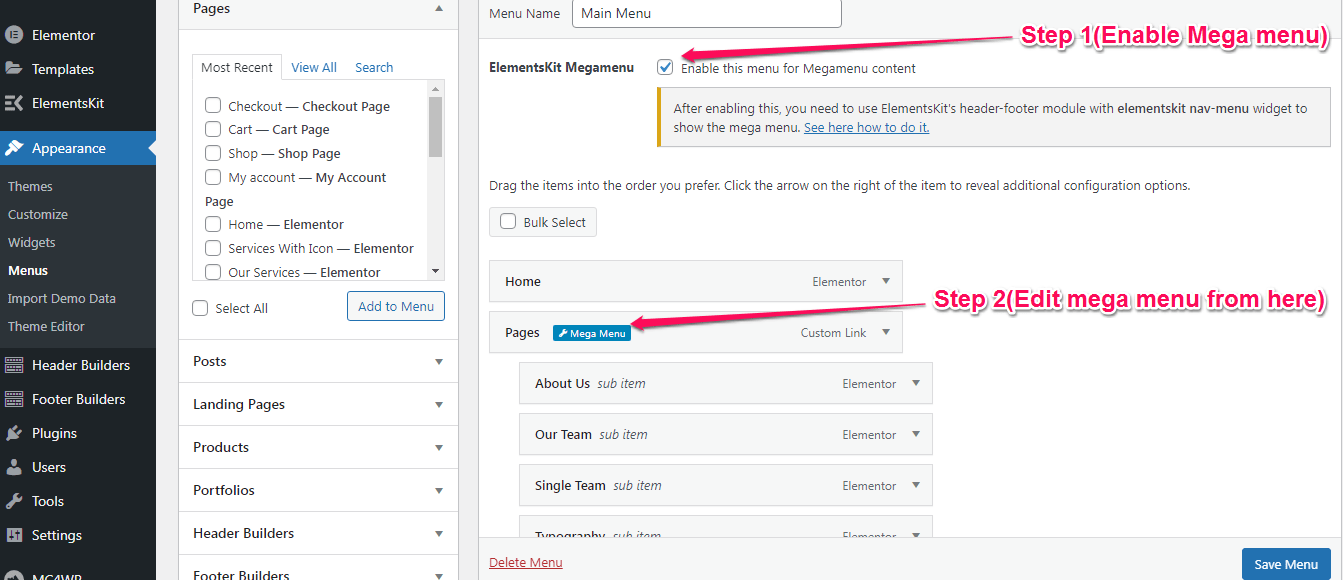Switch to the Most Recent tab
Viewport: 1343px width, 580px height.
pos(237,67)
